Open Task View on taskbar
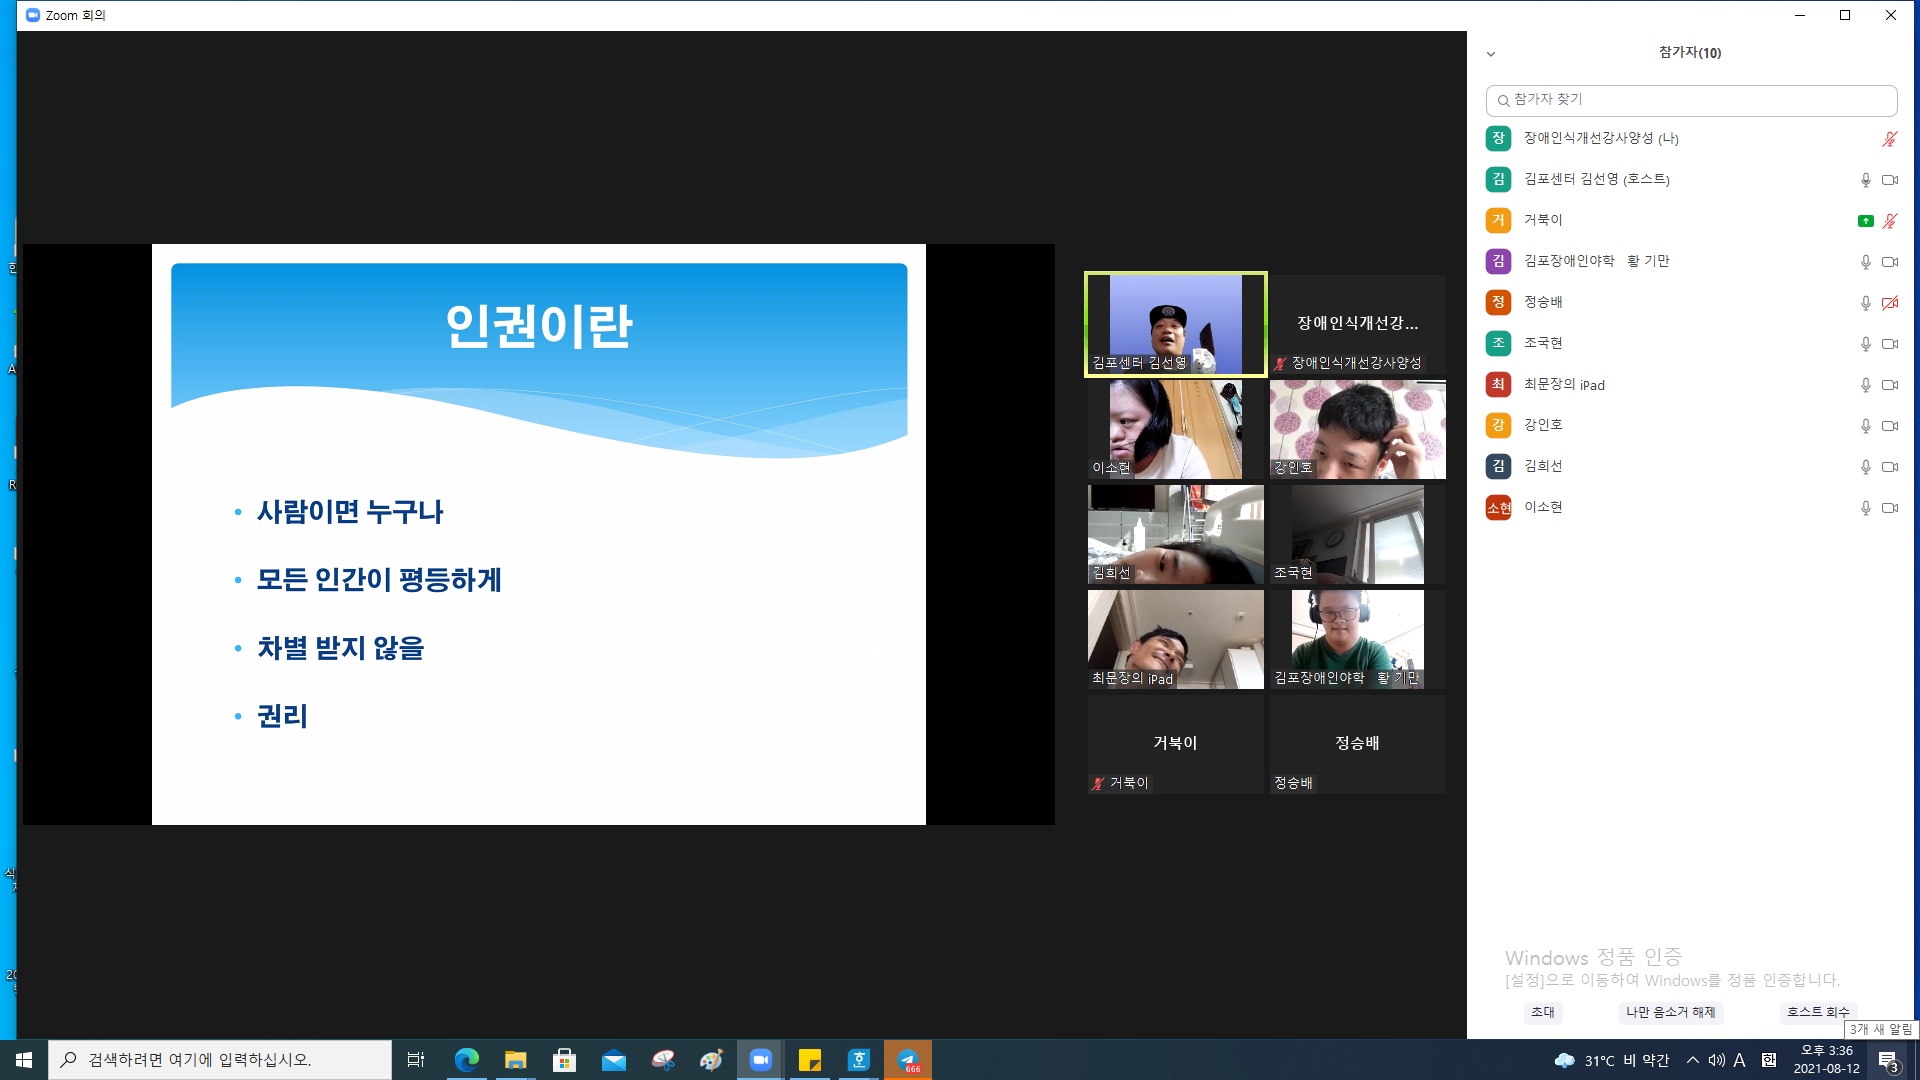The image size is (1920, 1080). (x=415, y=1060)
